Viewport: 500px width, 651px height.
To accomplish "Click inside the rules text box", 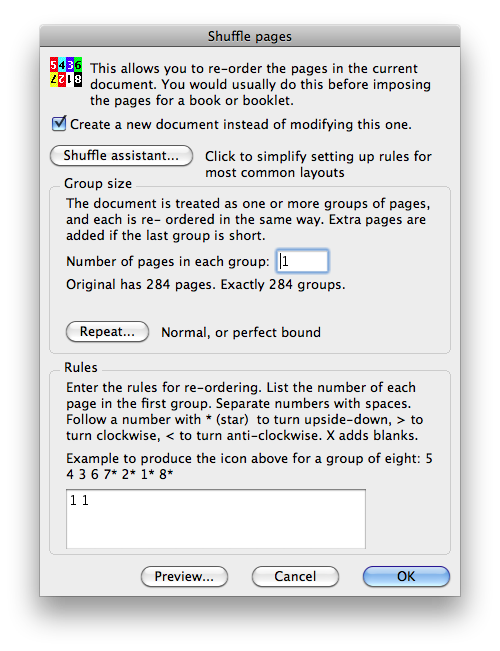I will (x=216, y=519).
